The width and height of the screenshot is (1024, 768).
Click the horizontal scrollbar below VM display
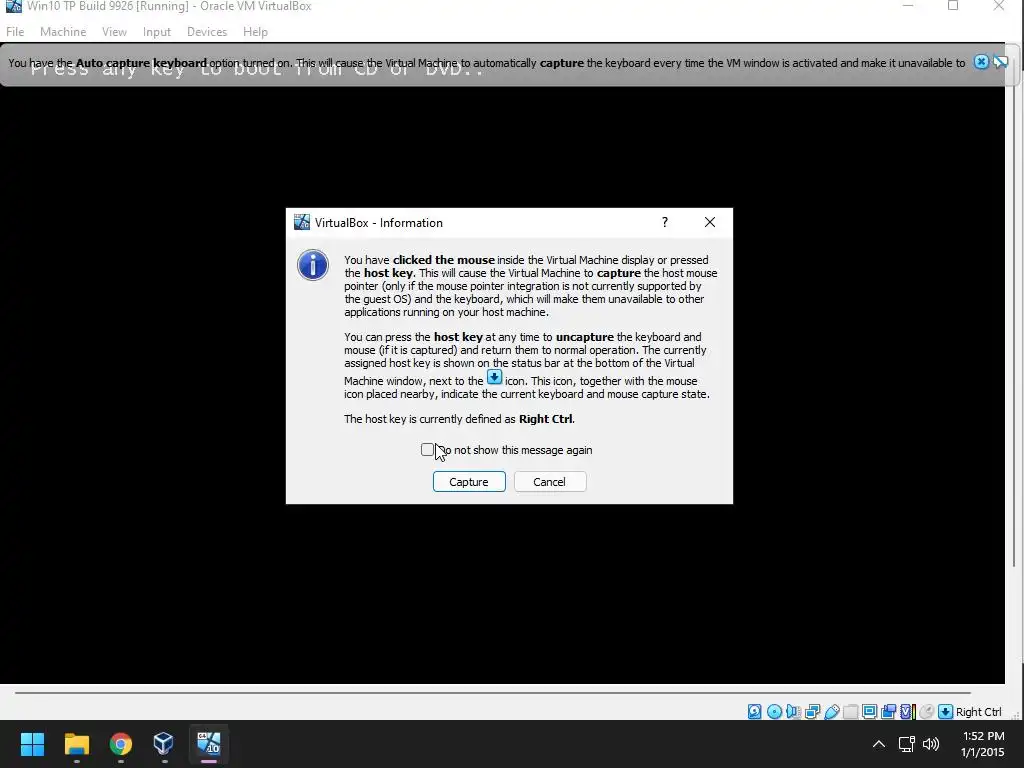(x=492, y=692)
